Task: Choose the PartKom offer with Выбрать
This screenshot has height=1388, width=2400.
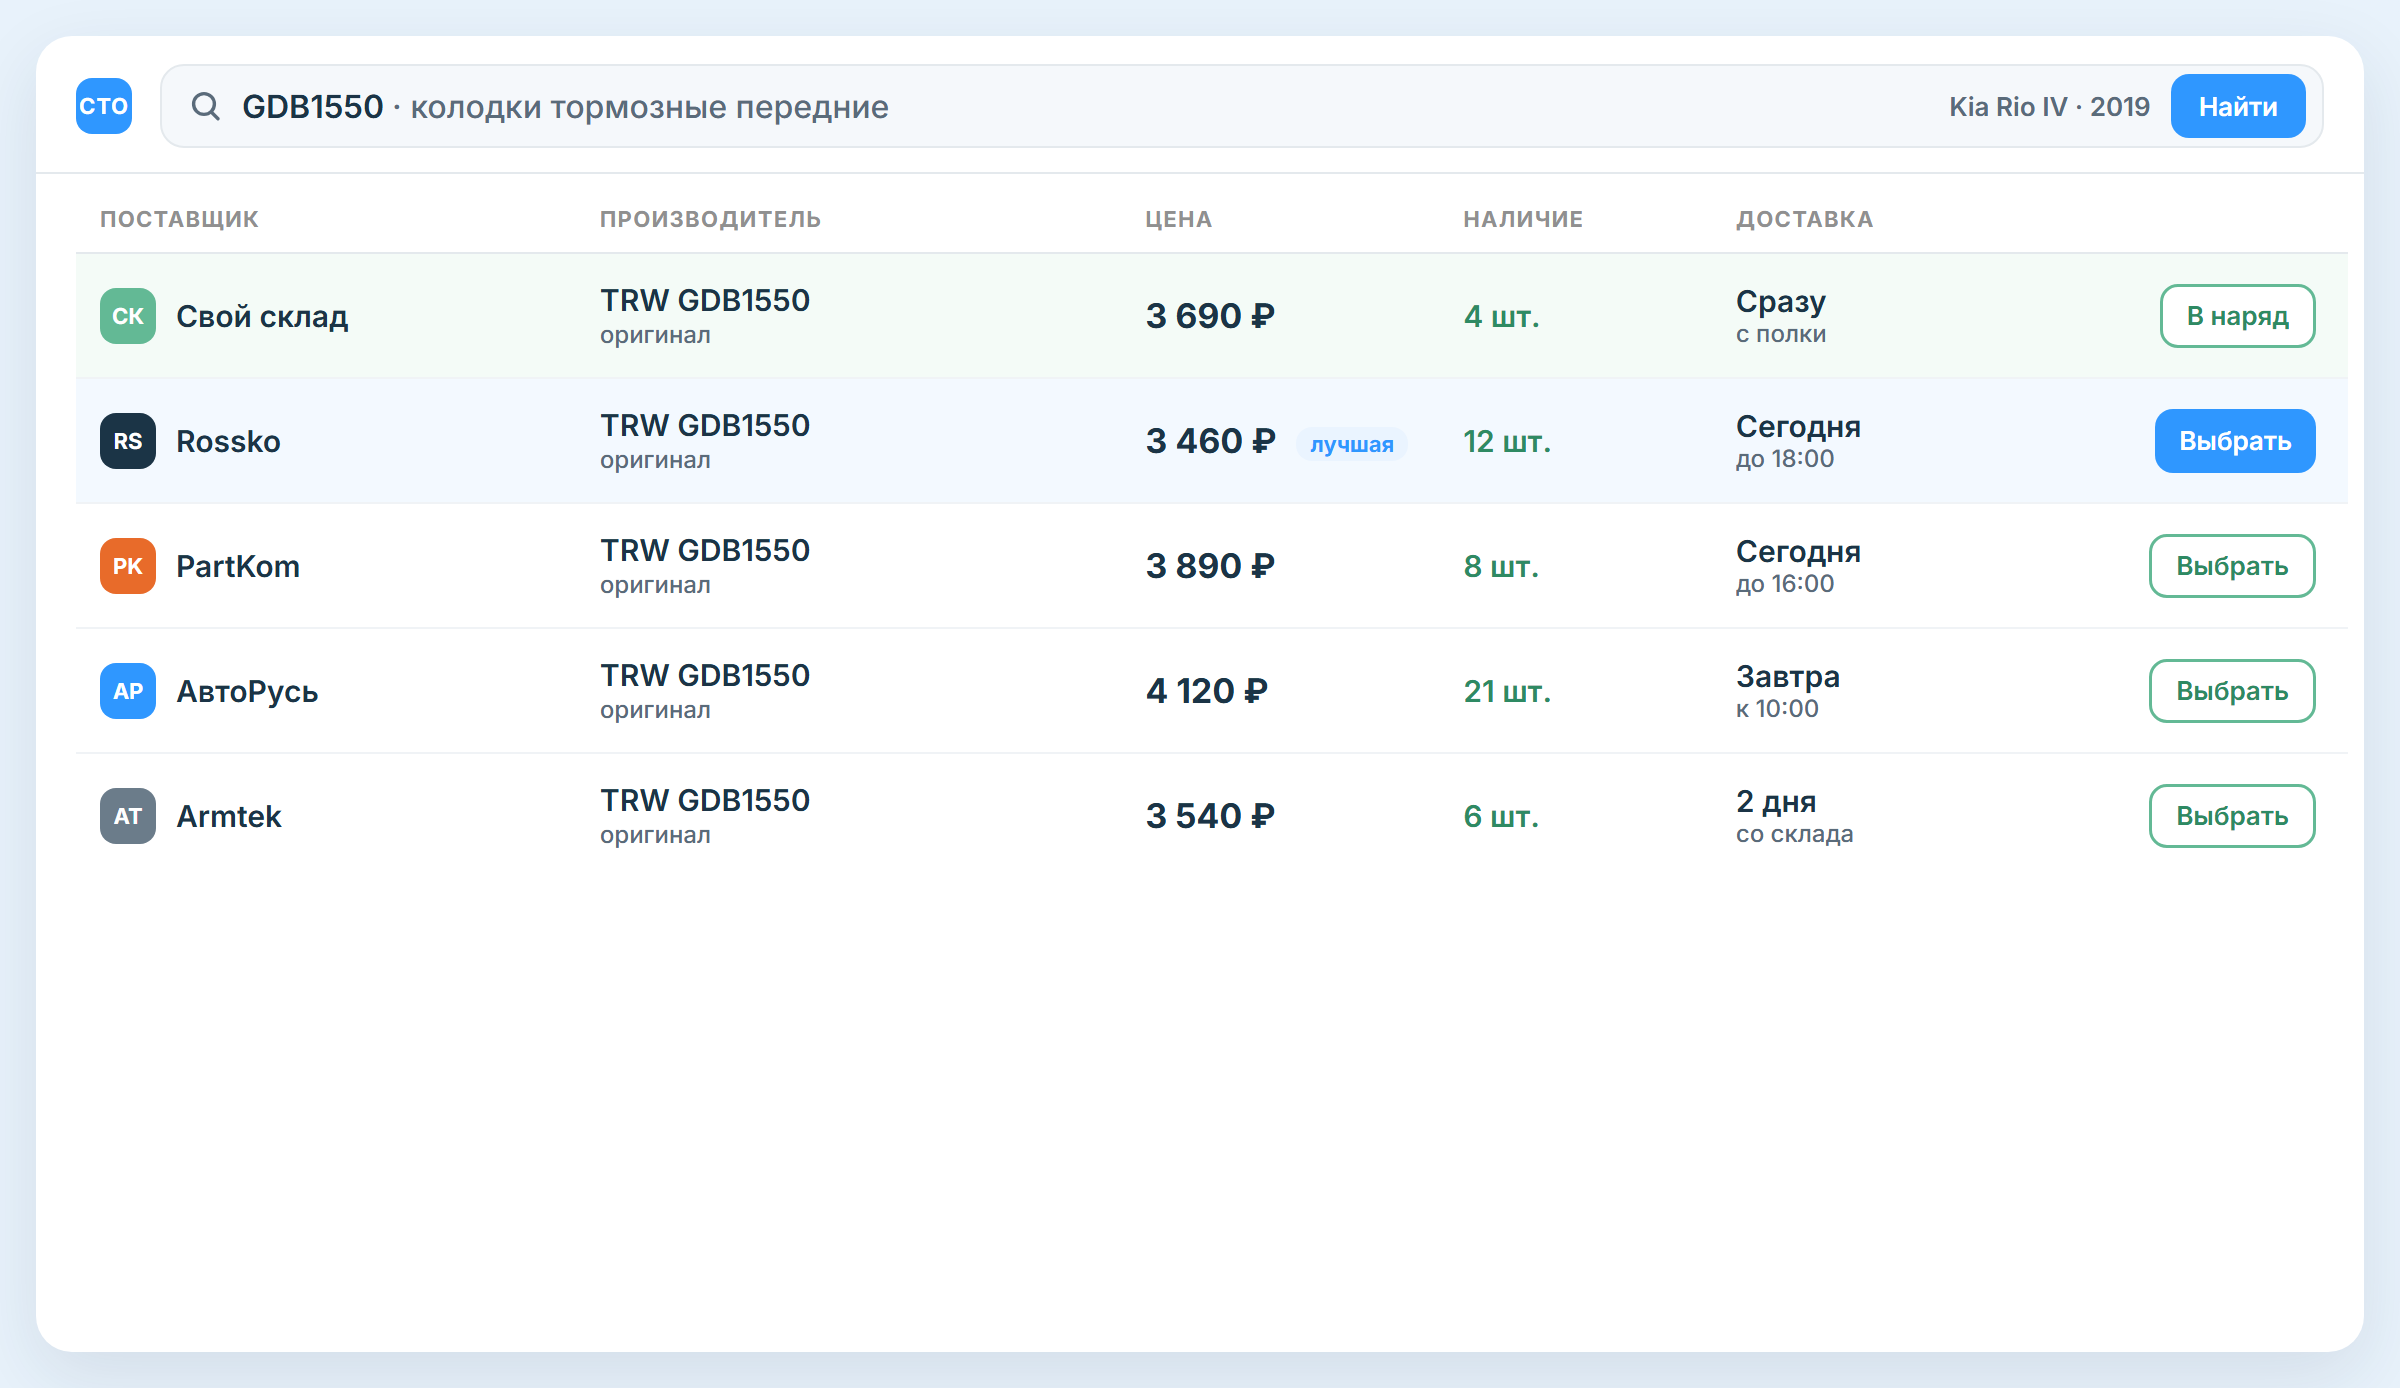Action: (x=2232, y=566)
